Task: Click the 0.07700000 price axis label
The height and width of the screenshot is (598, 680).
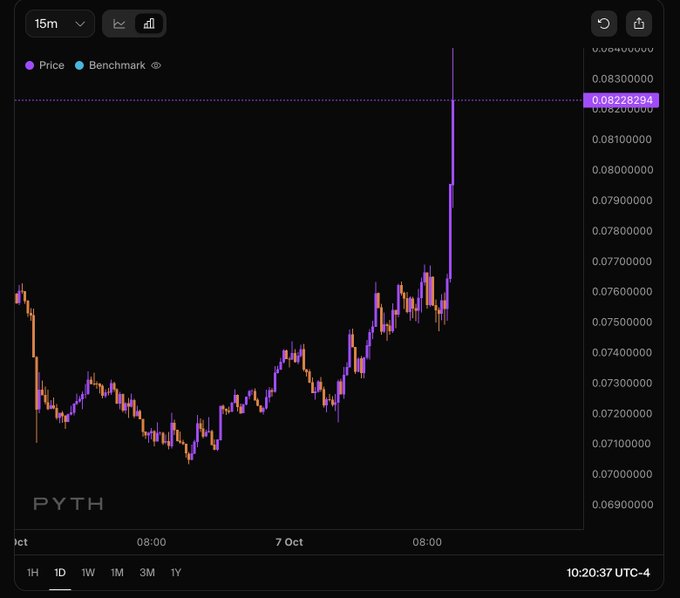Action: [622, 261]
